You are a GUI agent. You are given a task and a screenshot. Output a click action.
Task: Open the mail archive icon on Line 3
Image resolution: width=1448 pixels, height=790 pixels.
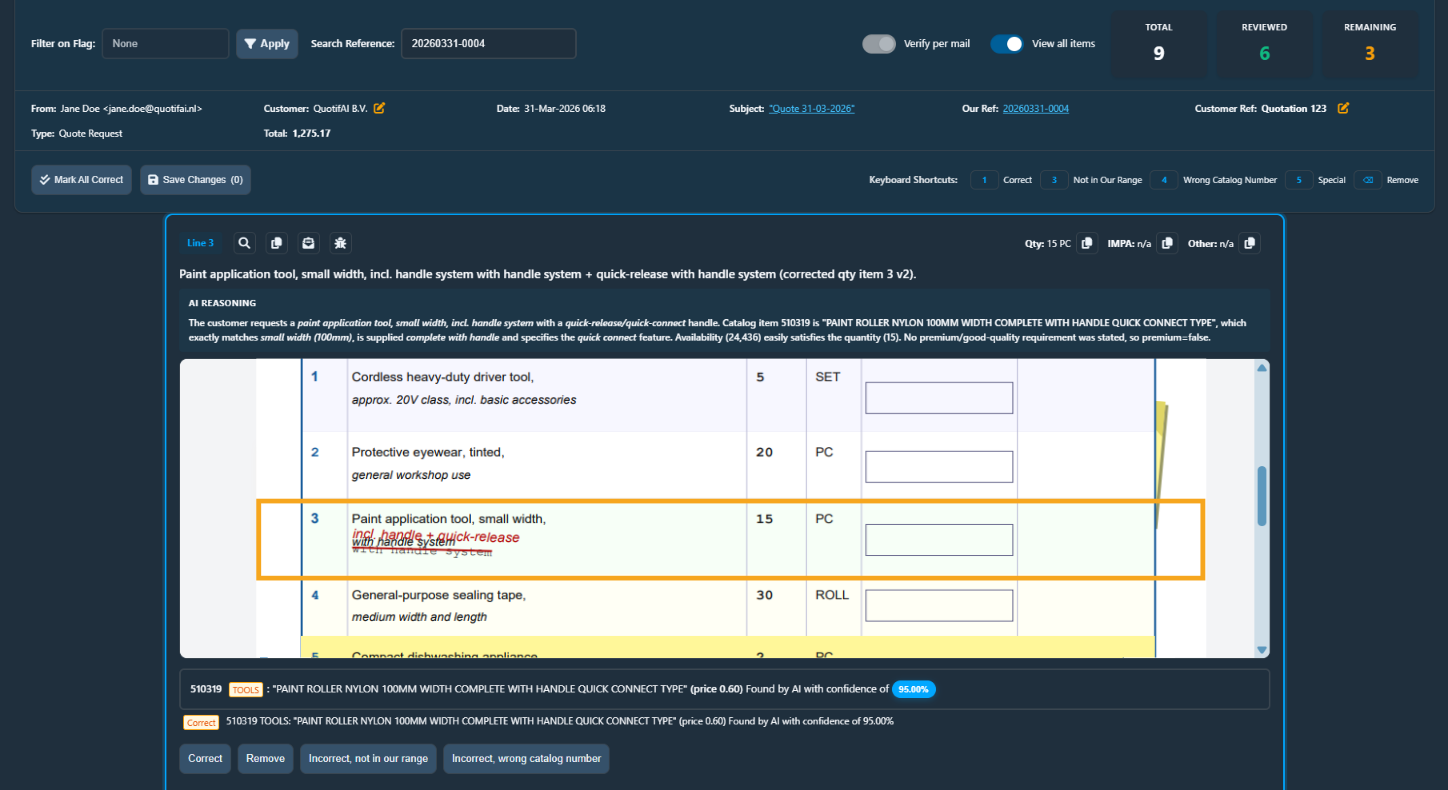point(308,242)
